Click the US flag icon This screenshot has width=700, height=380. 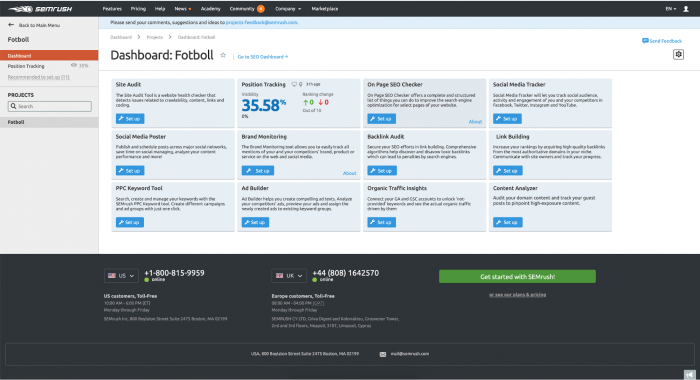[x=112, y=276]
